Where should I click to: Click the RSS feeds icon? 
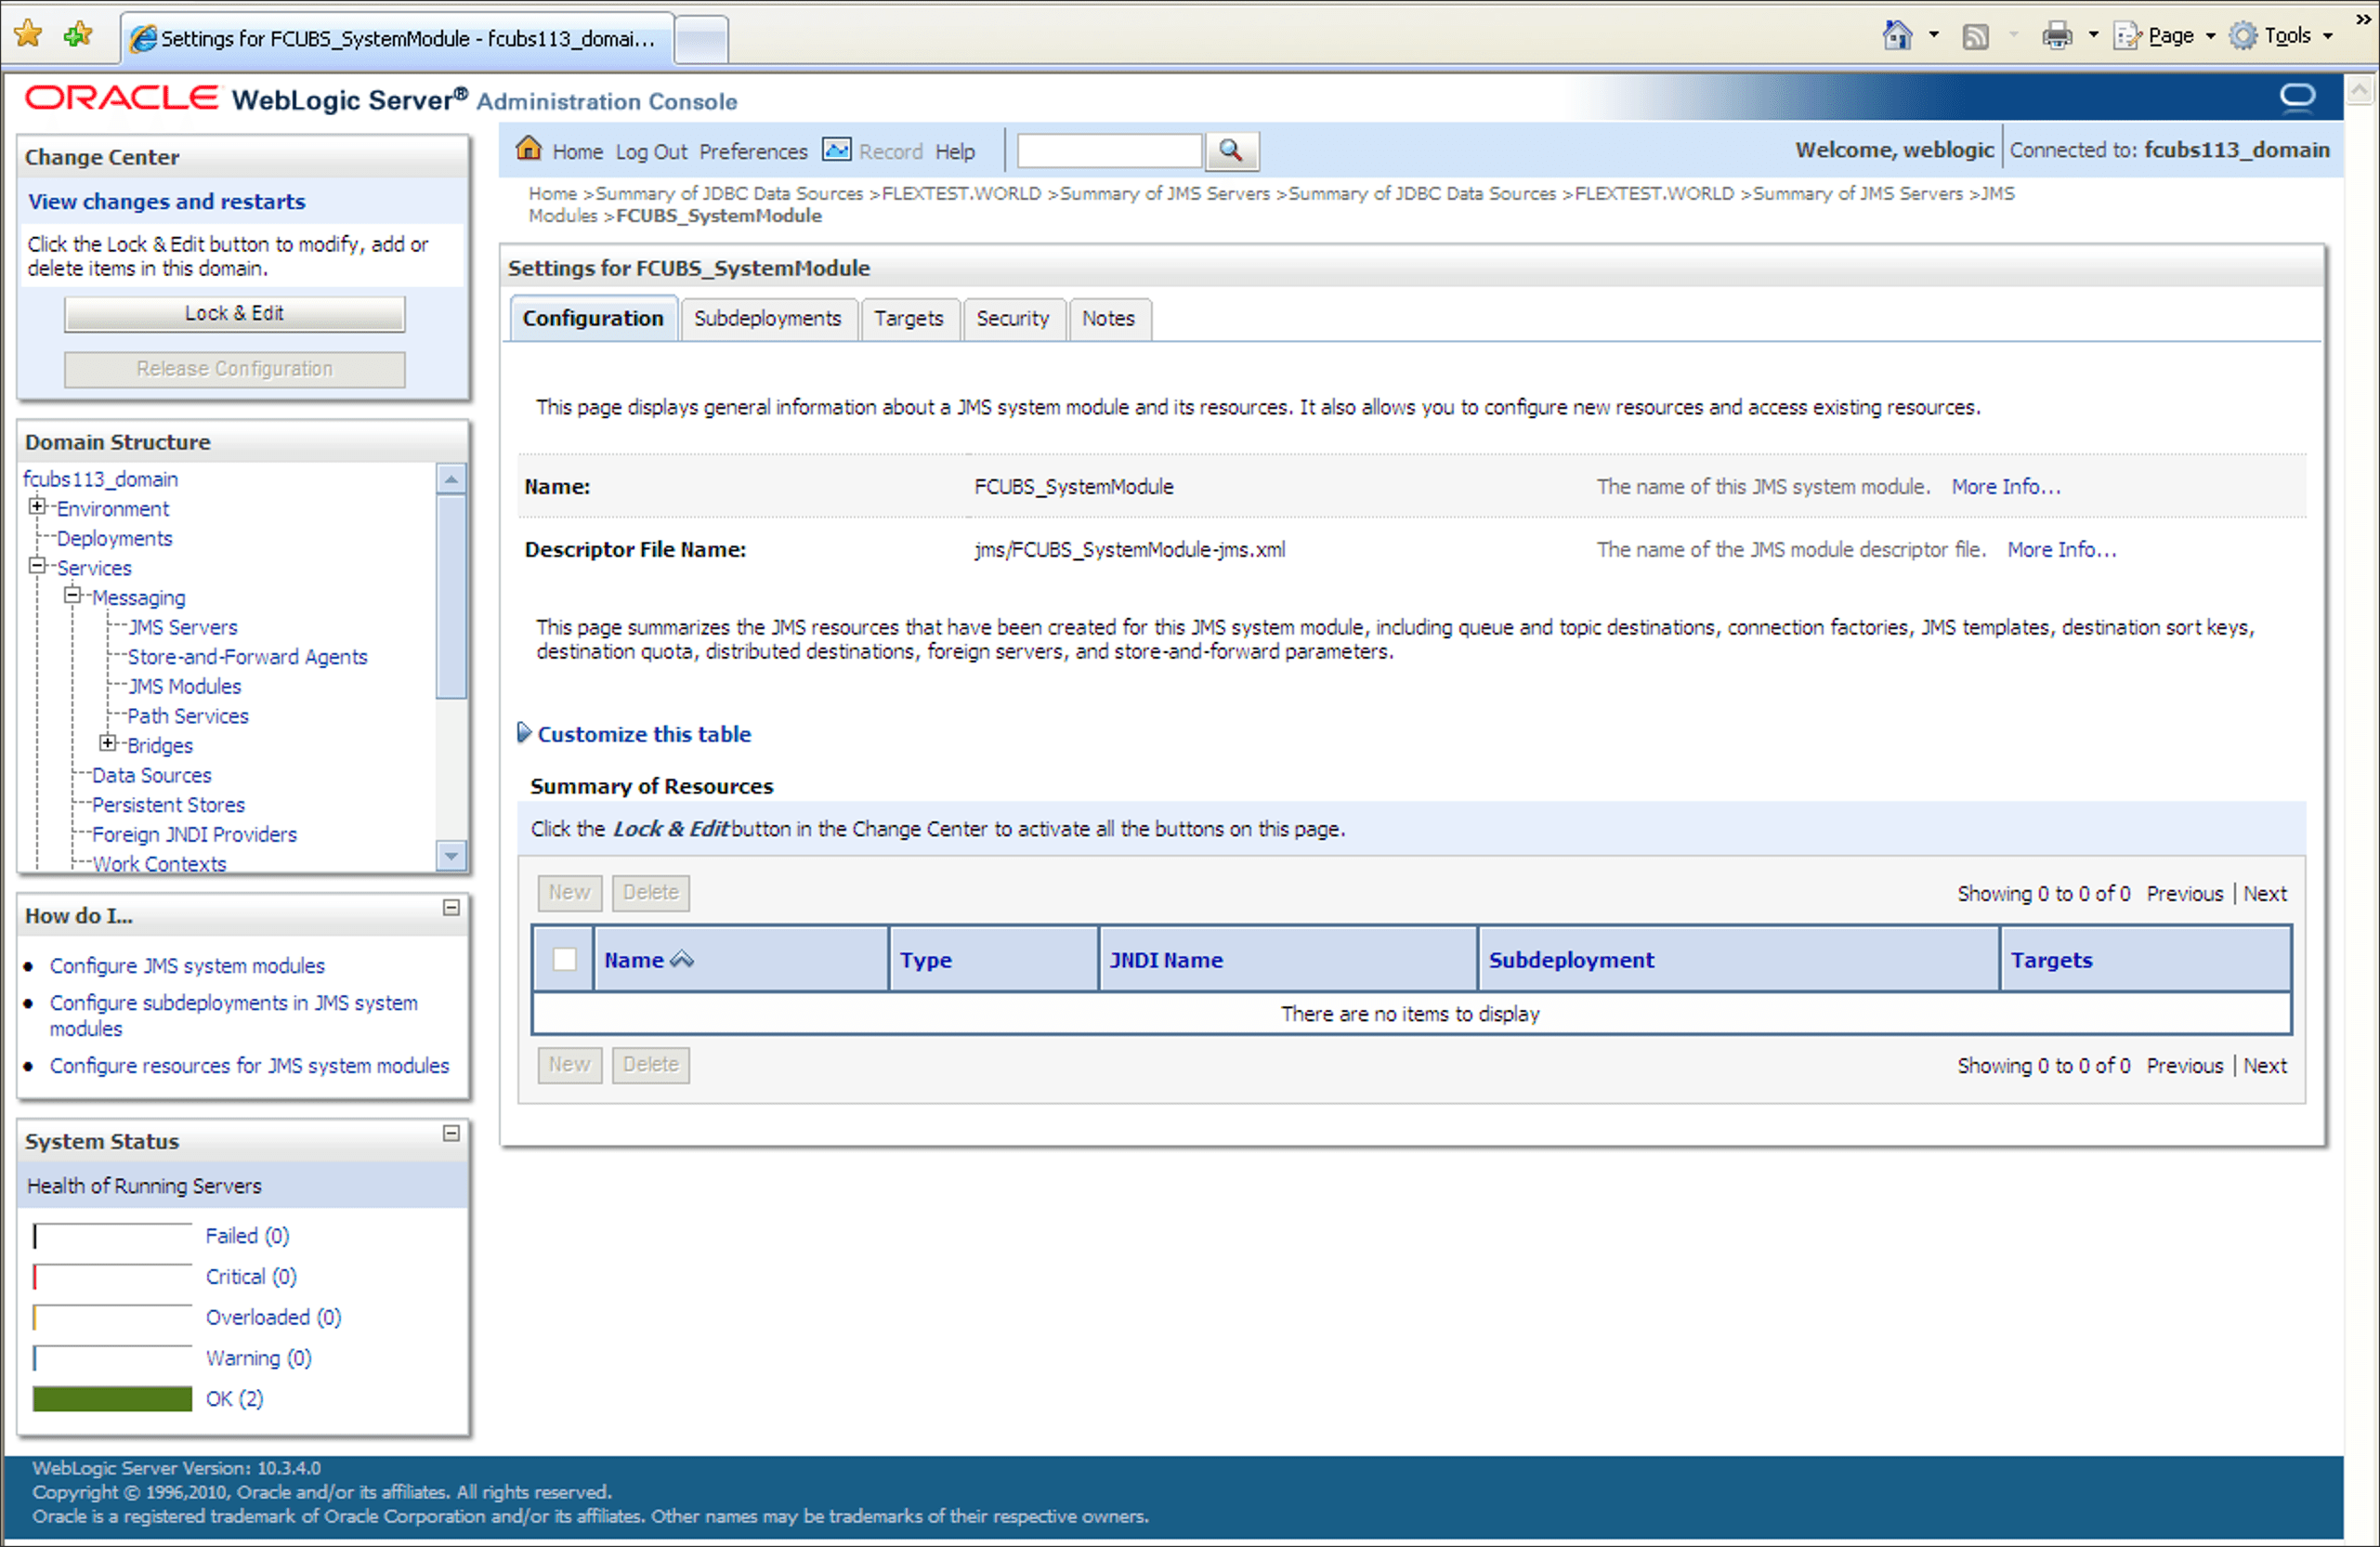tap(1975, 36)
